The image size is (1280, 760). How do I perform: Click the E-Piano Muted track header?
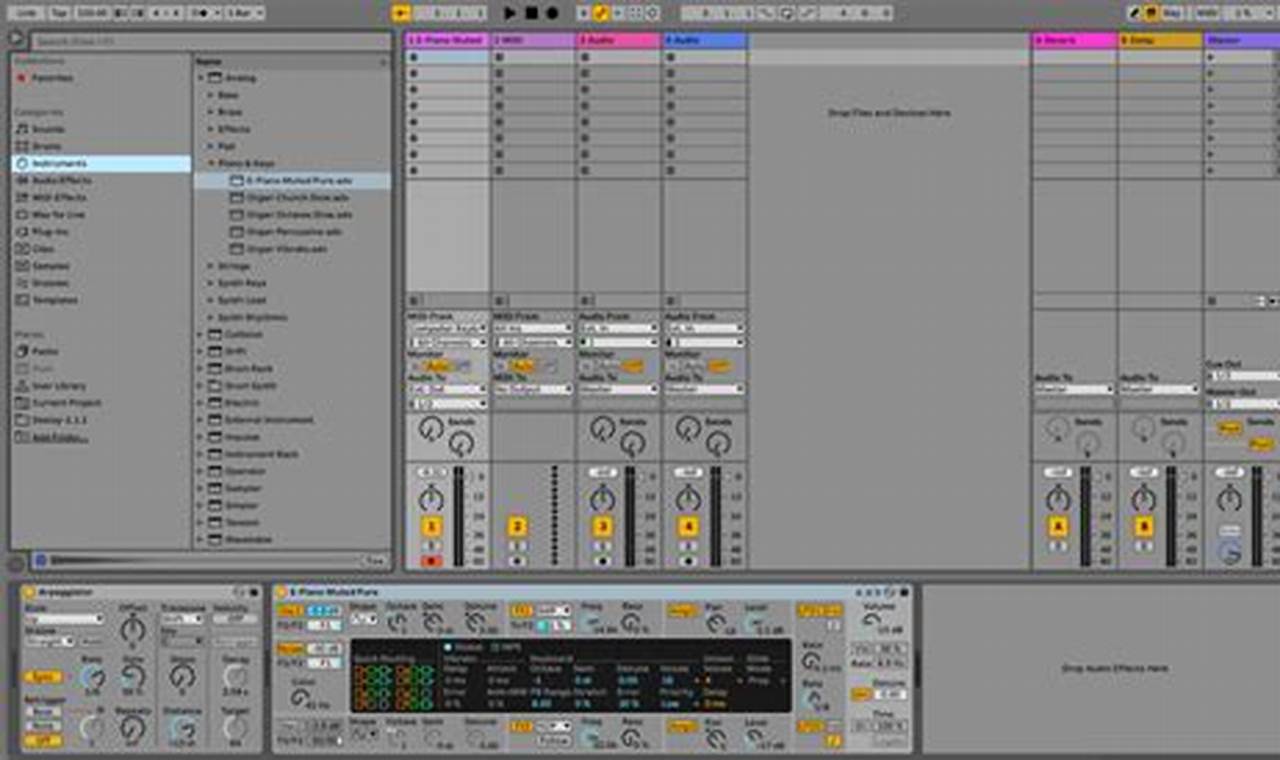click(447, 40)
